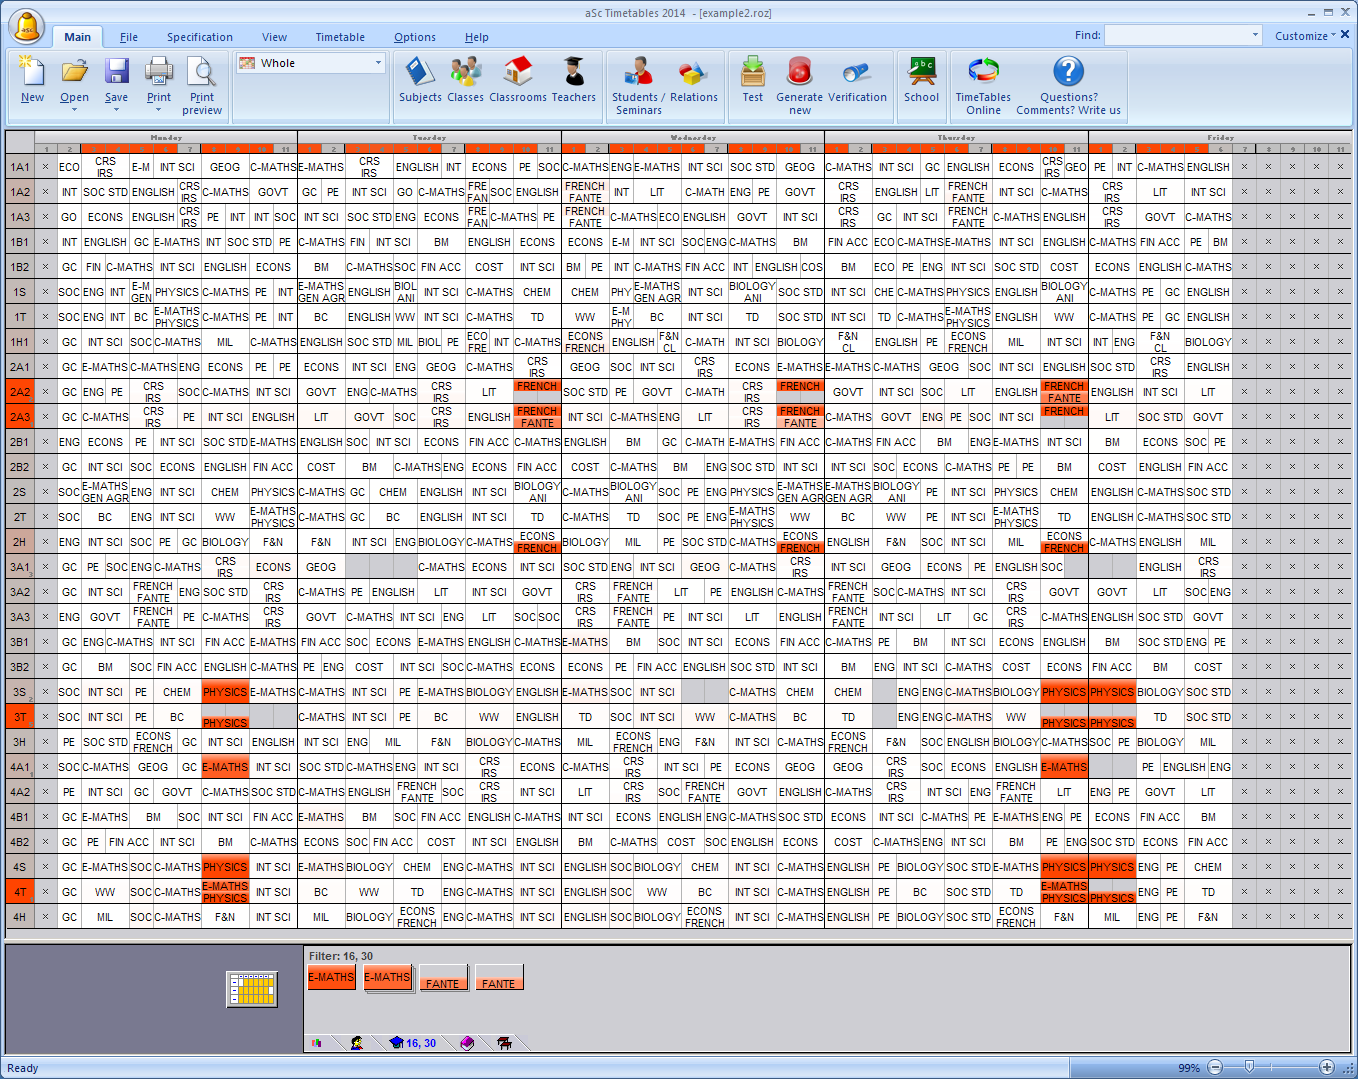Run the timetable Test
The height and width of the screenshot is (1079, 1358).
(752, 81)
